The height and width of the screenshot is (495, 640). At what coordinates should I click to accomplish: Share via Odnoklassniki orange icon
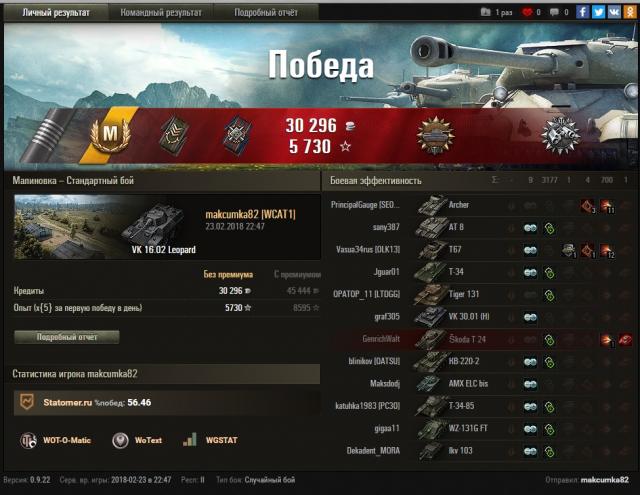click(x=629, y=12)
